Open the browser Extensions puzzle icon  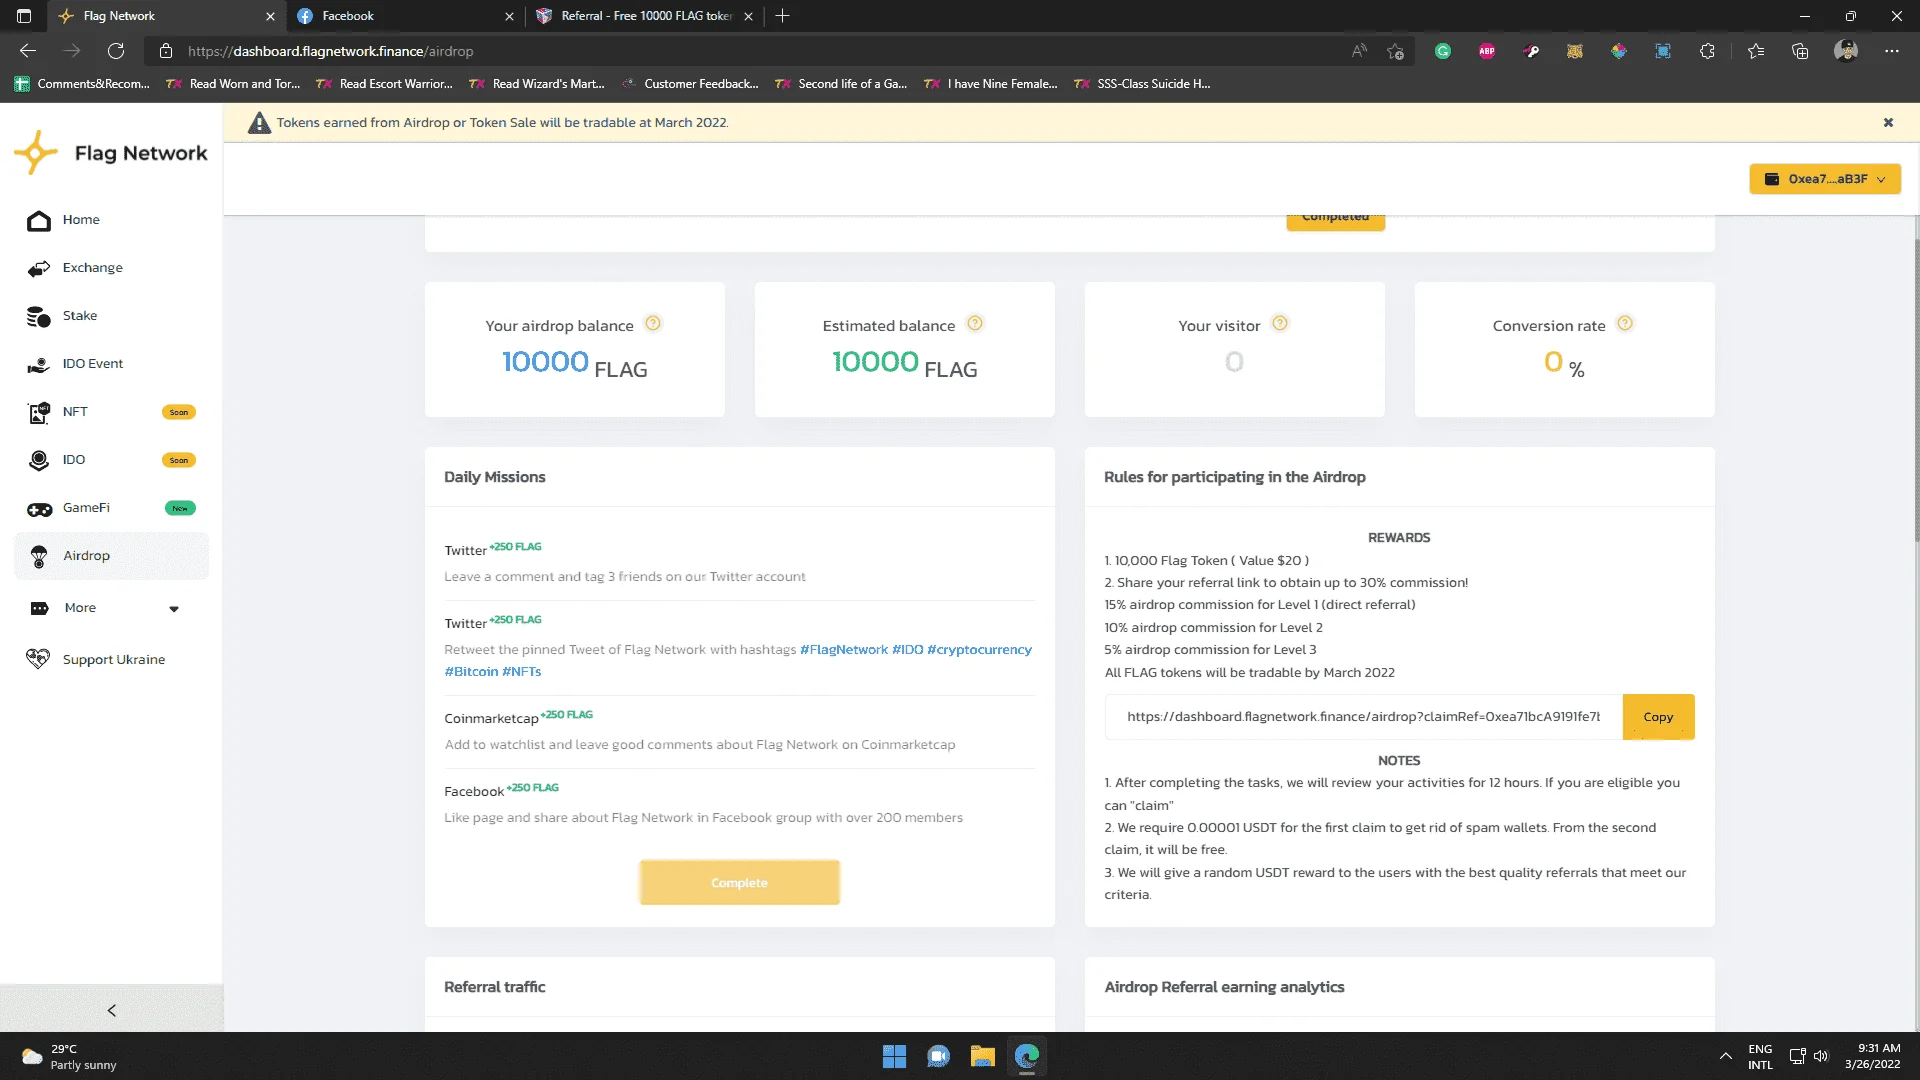pyautogui.click(x=1707, y=51)
